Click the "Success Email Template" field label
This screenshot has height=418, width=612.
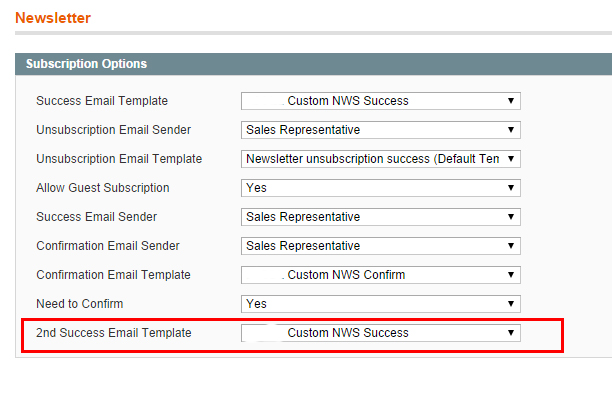(102, 101)
